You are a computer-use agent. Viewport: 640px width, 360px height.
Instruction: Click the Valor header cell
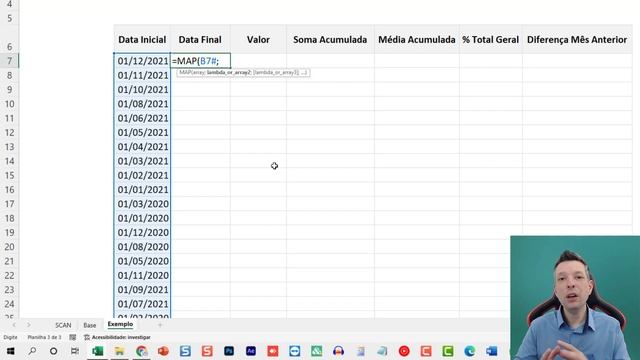tap(258, 40)
